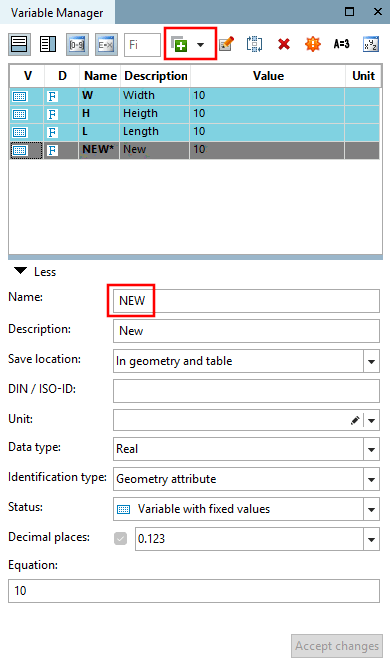Click the status icon in row L
This screenshot has height=663, width=390.
click(x=19, y=132)
